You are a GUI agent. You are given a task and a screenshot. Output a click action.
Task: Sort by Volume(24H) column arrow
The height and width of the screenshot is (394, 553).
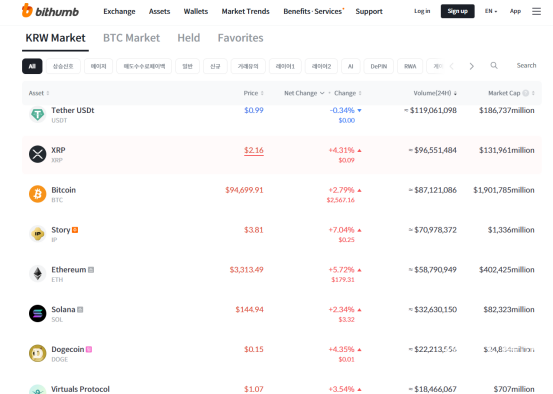tap(455, 93)
